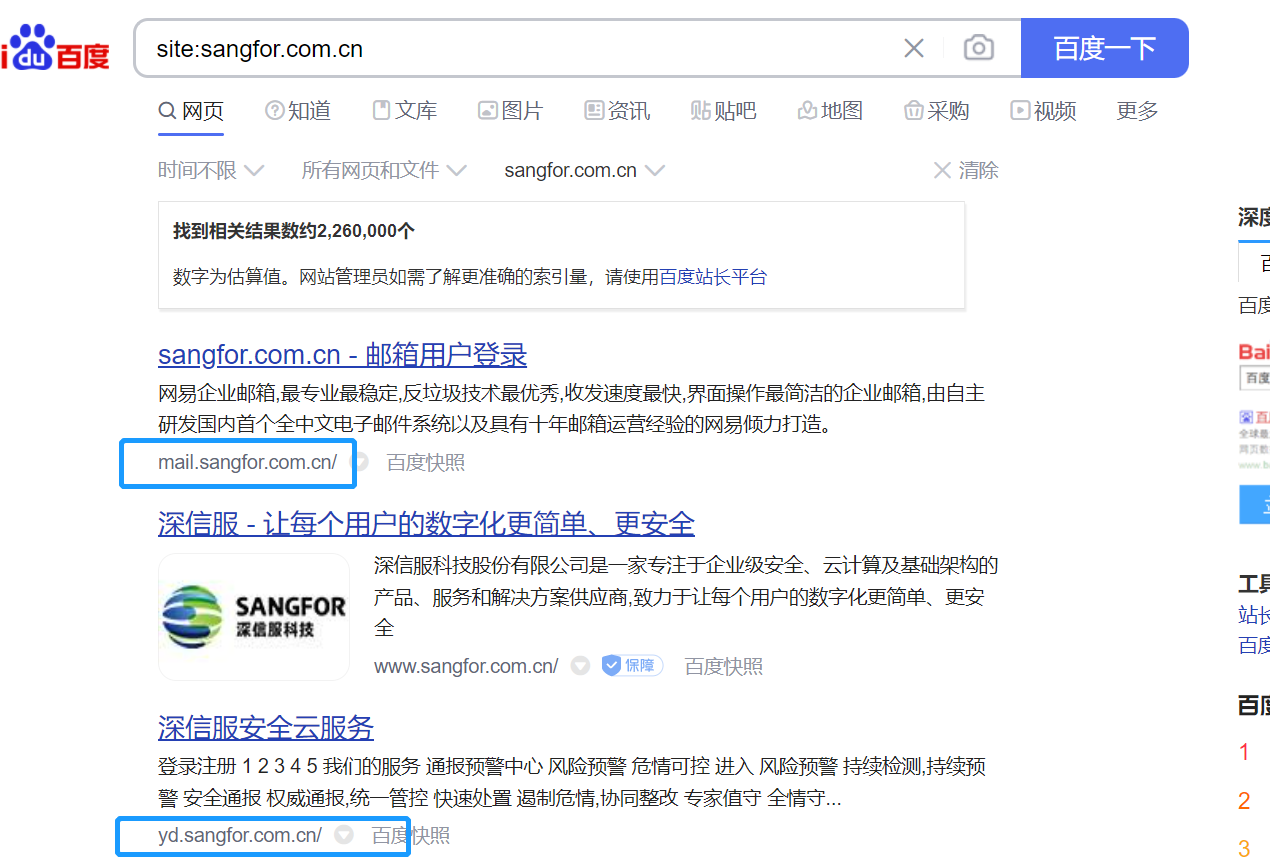Open the 资讯 tab
The height and width of the screenshot is (858, 1270).
point(617,111)
